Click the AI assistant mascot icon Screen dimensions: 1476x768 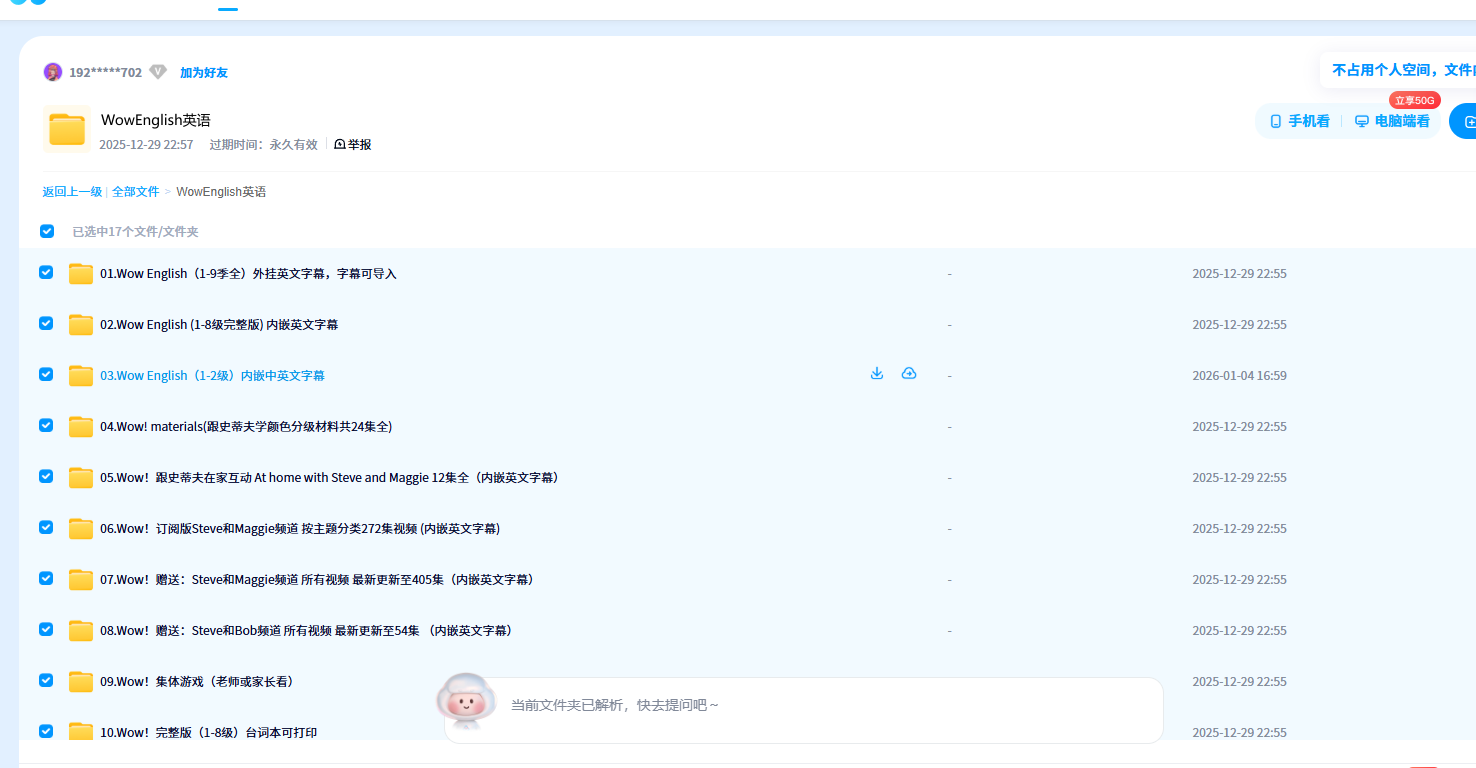pyautogui.click(x=466, y=700)
